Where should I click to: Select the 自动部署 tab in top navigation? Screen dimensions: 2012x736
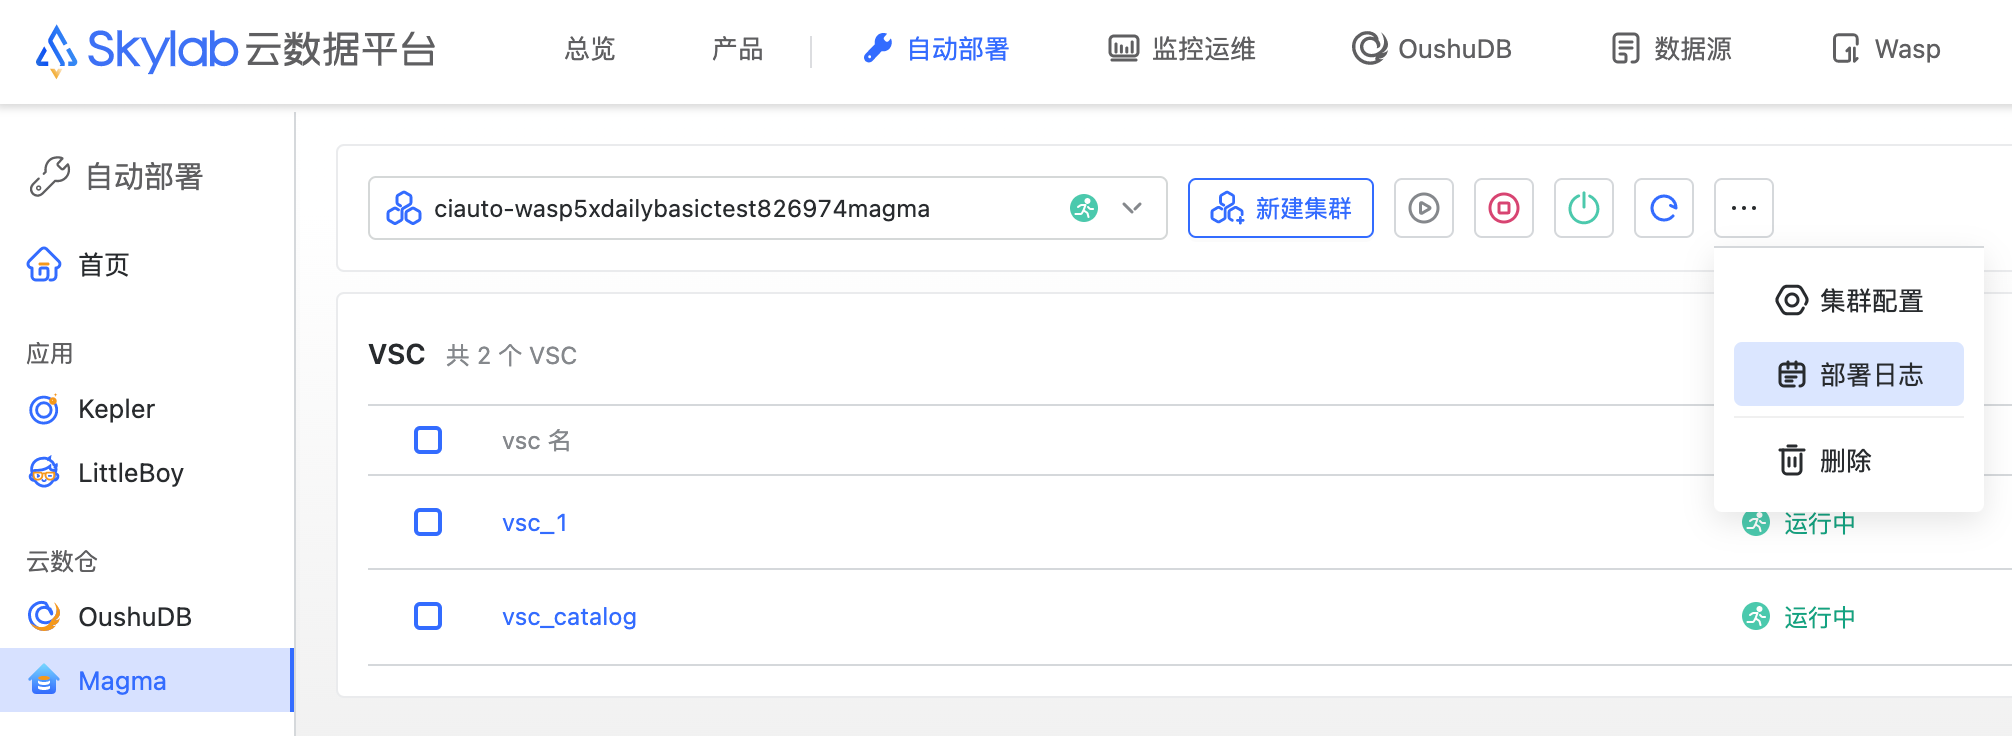[x=936, y=49]
